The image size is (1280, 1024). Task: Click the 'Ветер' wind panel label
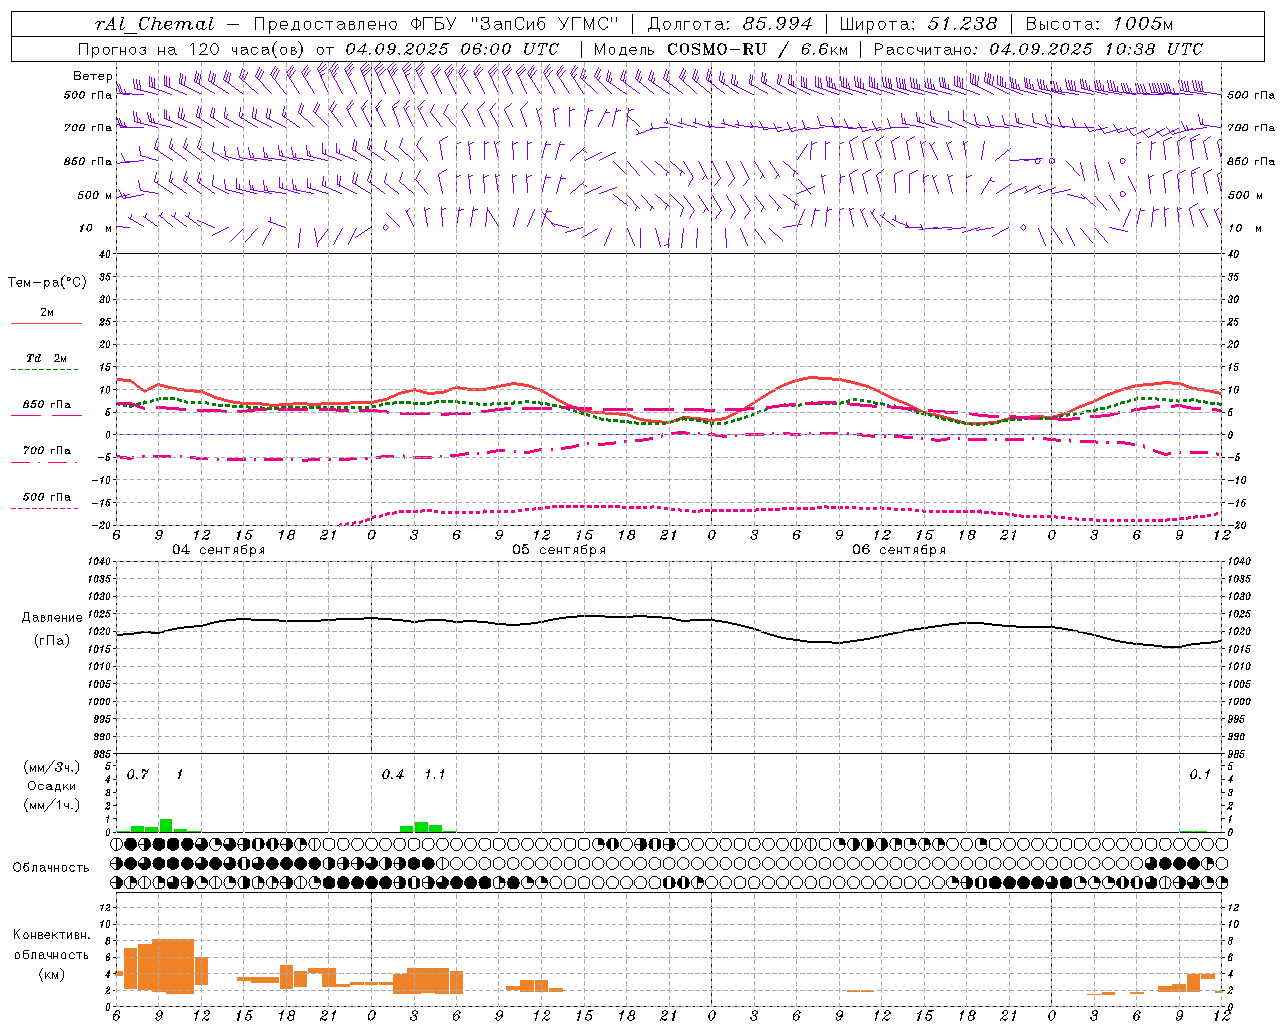93,76
